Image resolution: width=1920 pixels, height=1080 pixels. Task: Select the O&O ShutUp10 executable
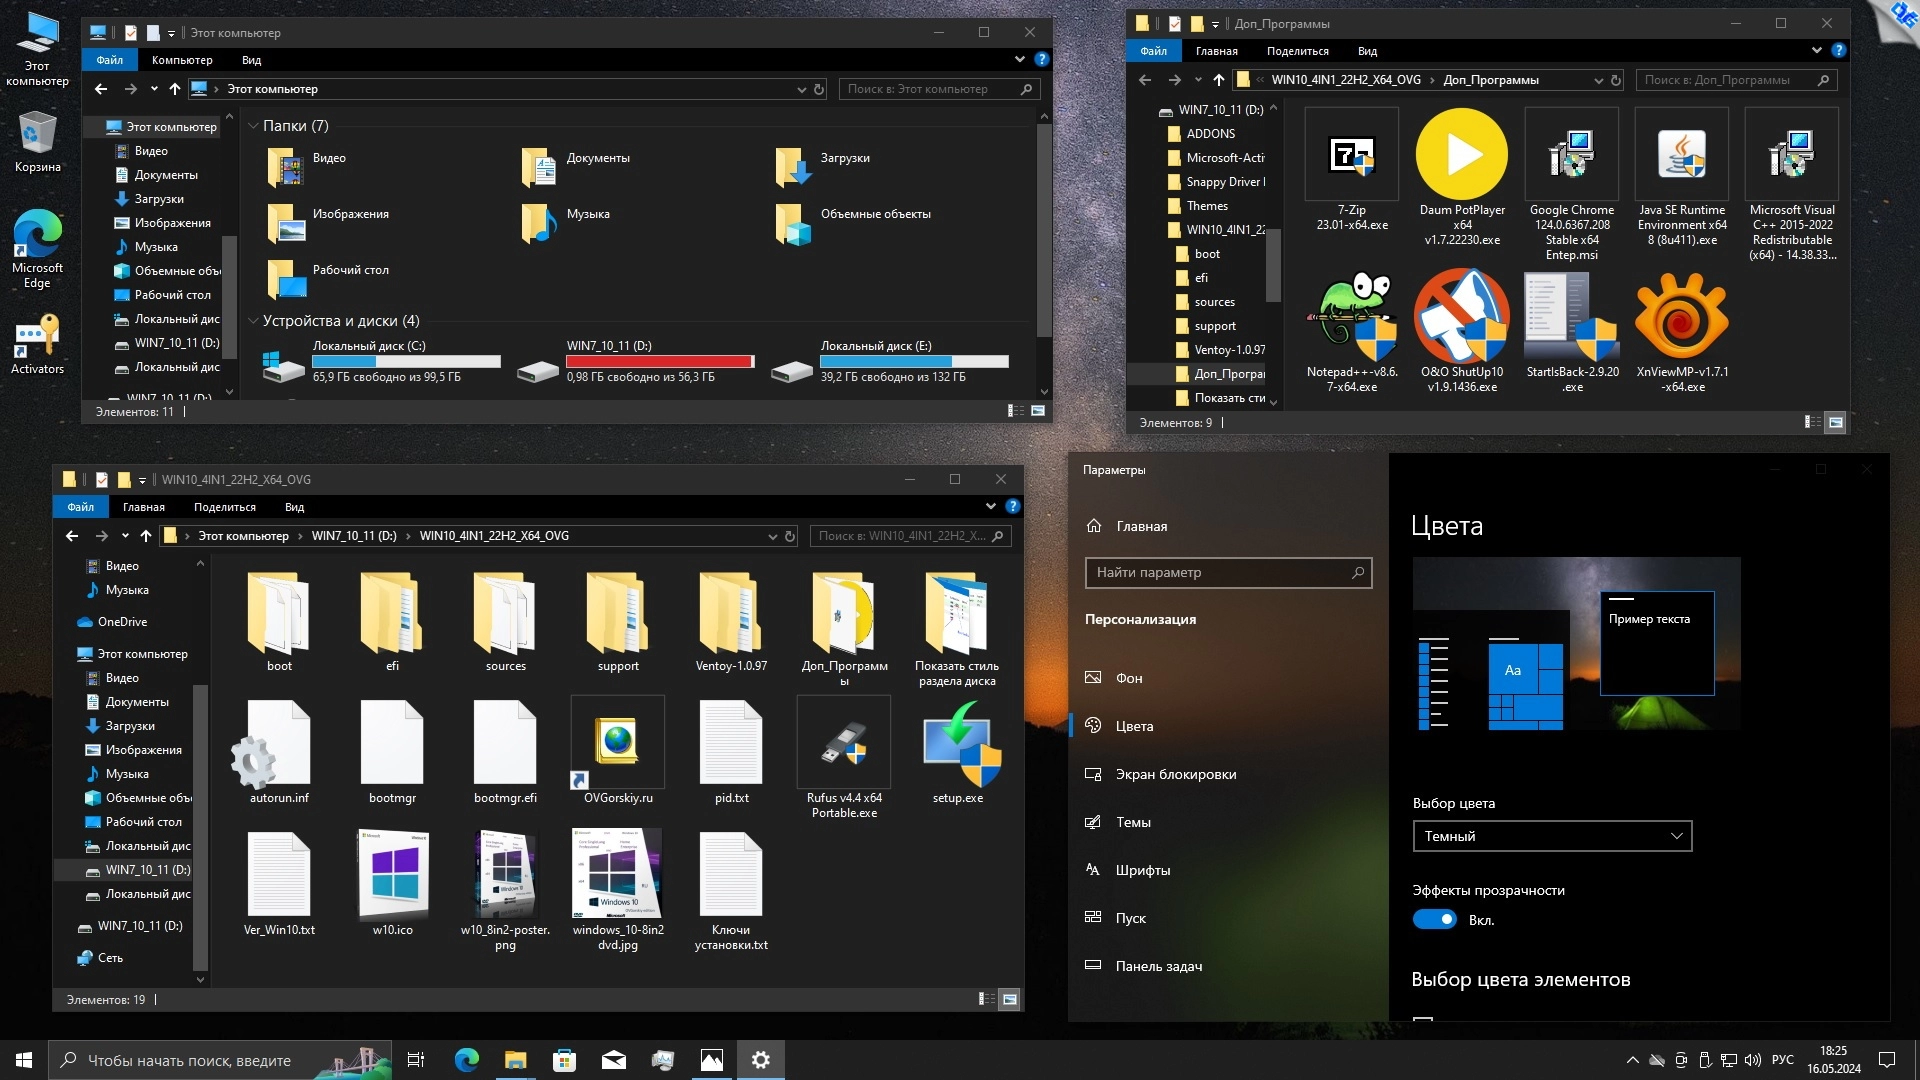(x=1461, y=317)
